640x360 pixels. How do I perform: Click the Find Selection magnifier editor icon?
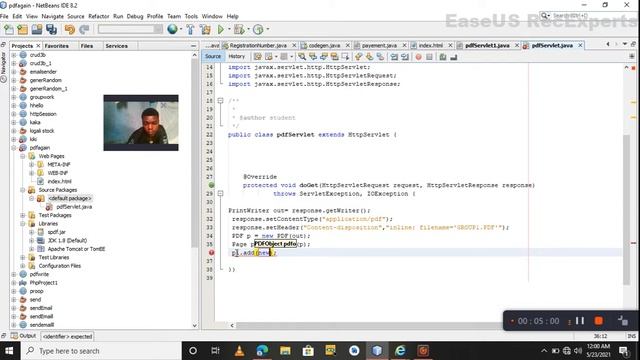[302, 57]
